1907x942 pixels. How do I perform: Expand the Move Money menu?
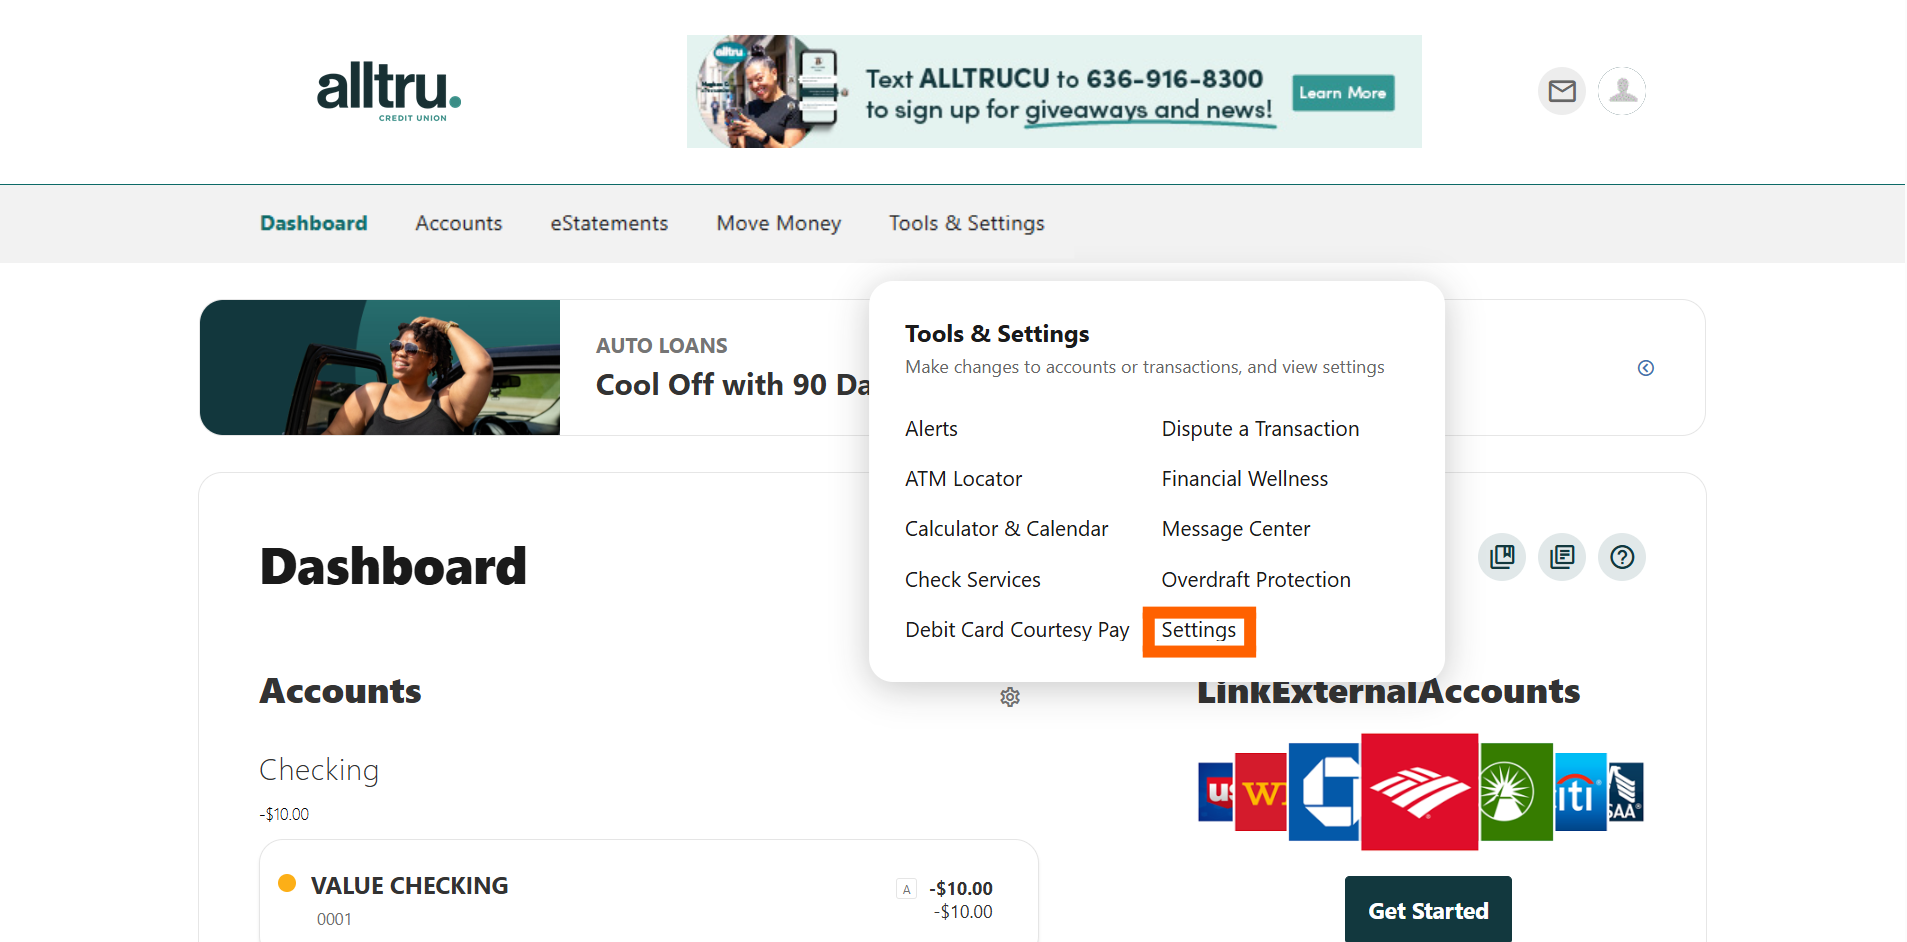[778, 223]
